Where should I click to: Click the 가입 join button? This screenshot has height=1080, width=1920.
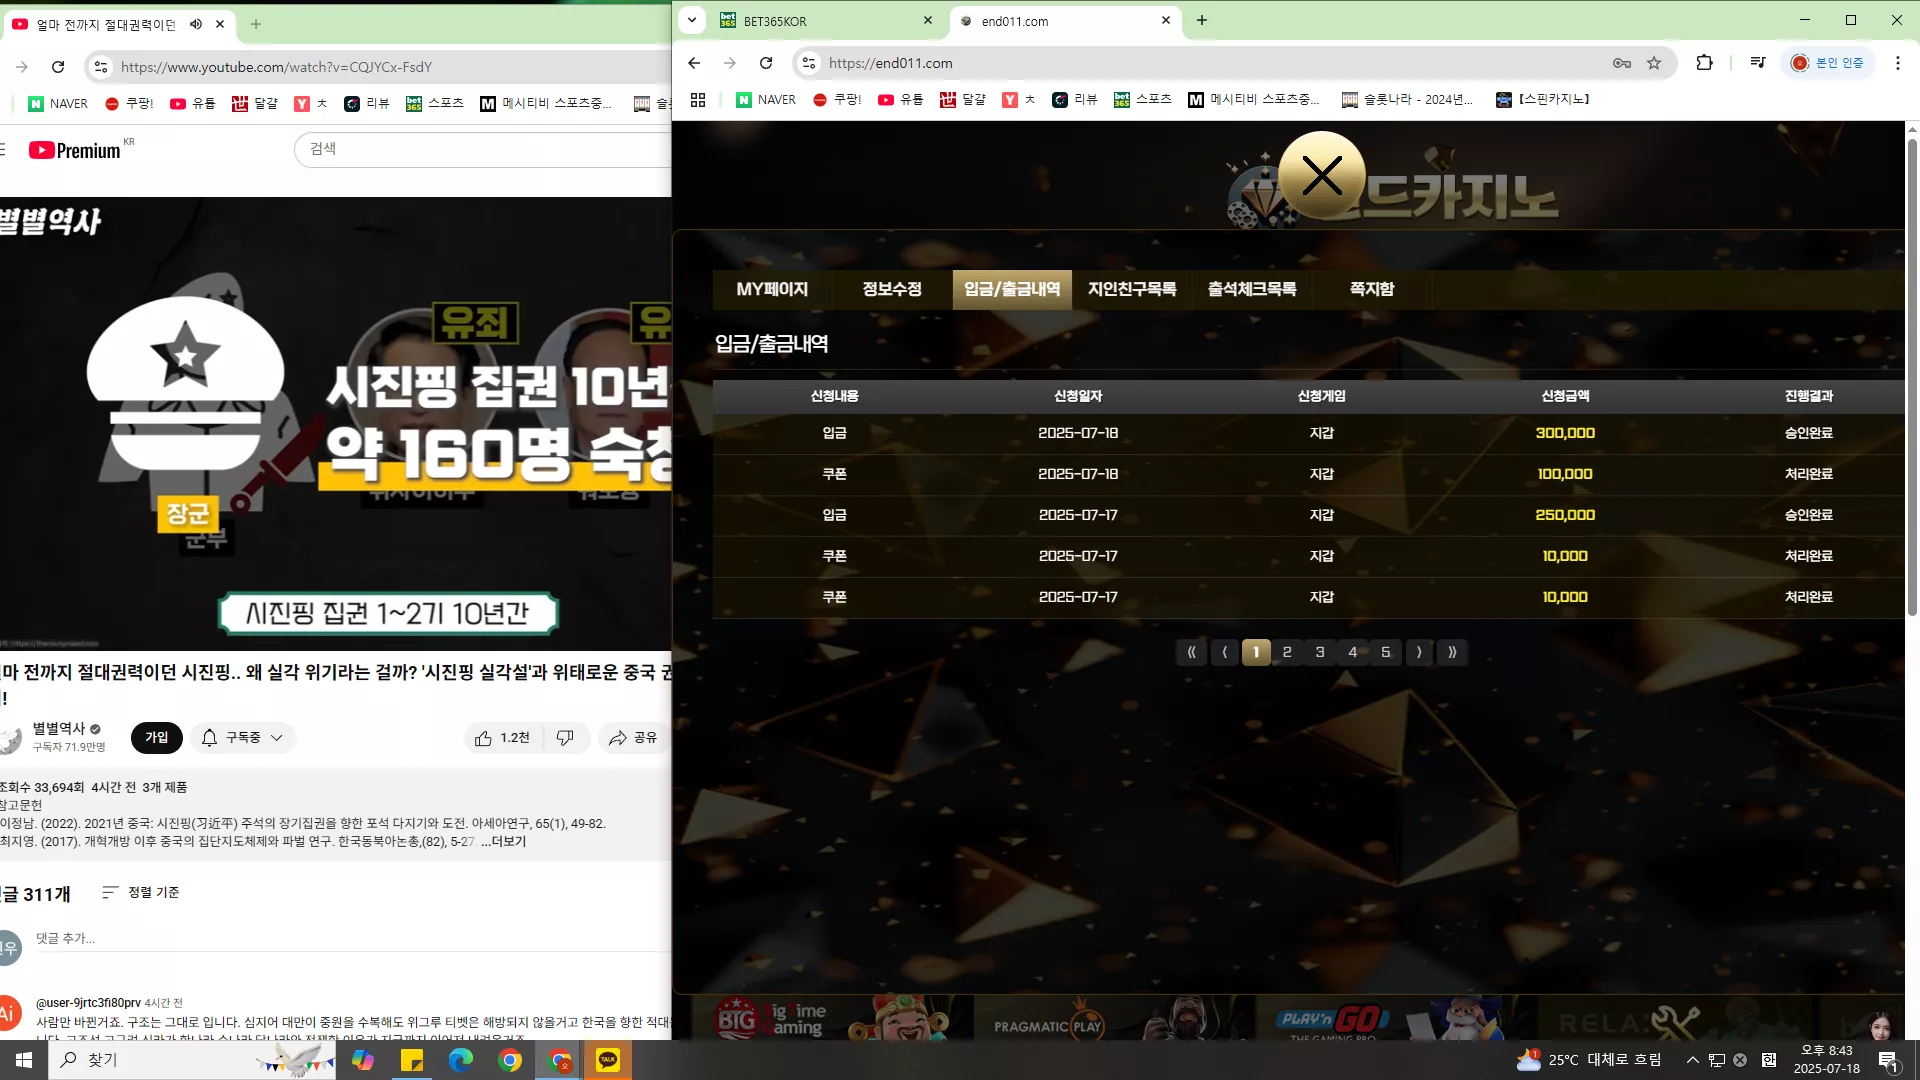157,738
